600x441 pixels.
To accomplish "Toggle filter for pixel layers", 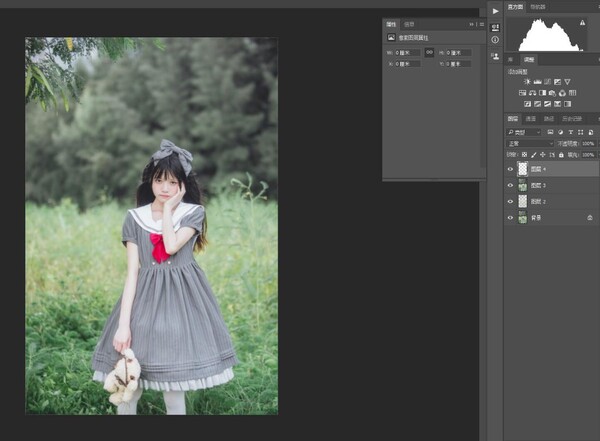I will point(550,132).
